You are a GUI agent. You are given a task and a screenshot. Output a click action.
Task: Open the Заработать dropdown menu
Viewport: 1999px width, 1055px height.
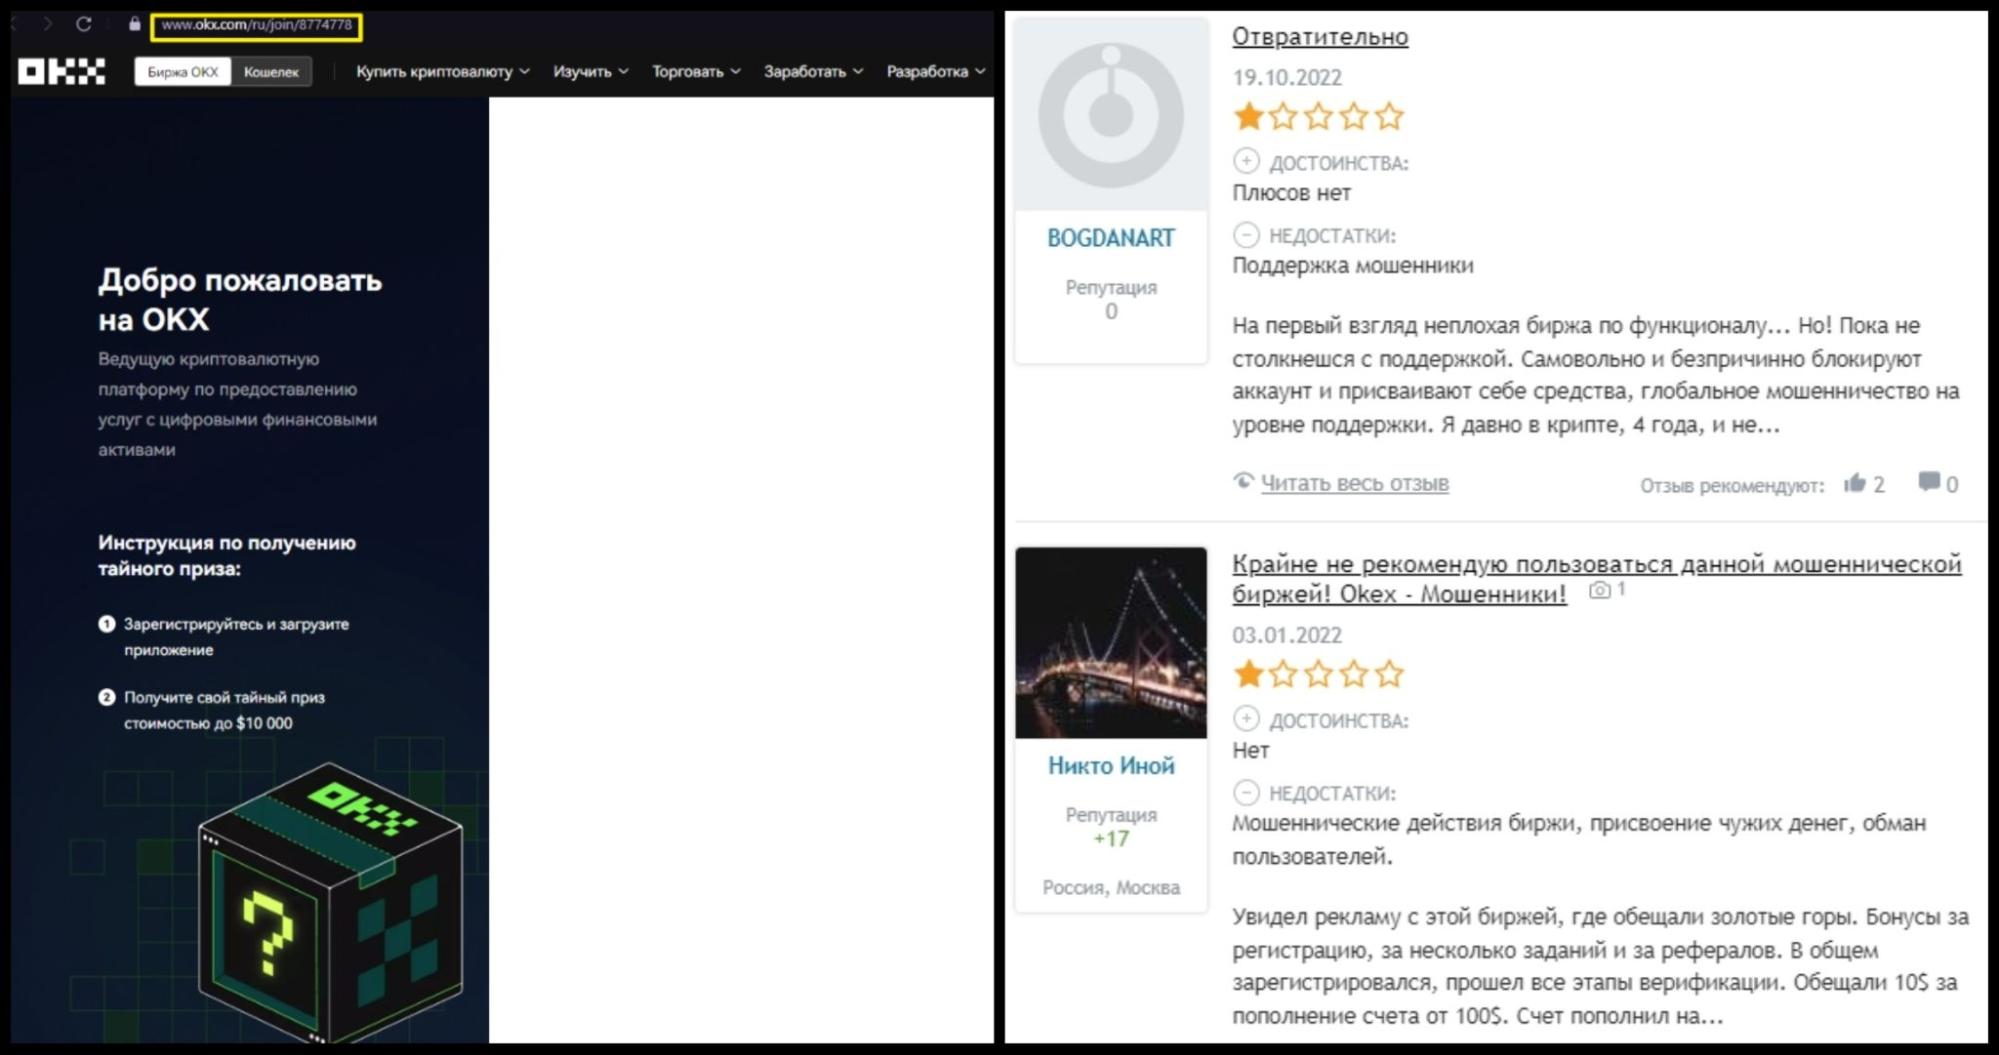[x=813, y=72]
